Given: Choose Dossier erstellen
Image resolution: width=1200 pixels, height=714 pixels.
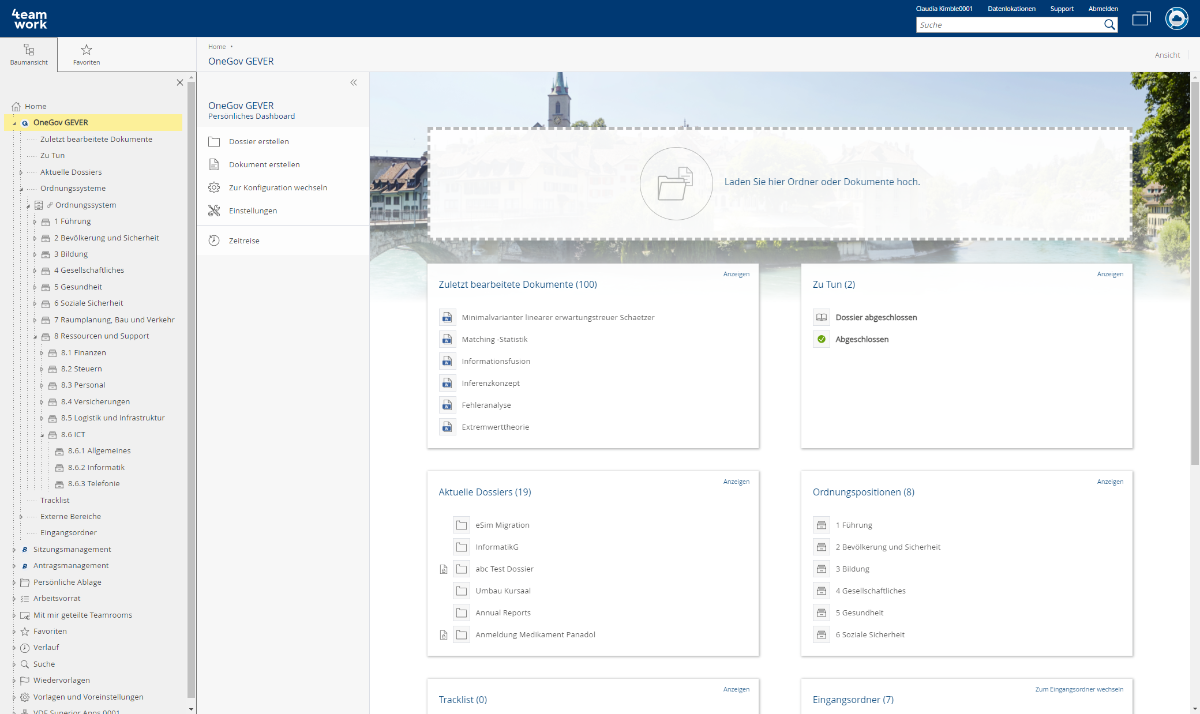Looking at the screenshot, I should tap(259, 142).
